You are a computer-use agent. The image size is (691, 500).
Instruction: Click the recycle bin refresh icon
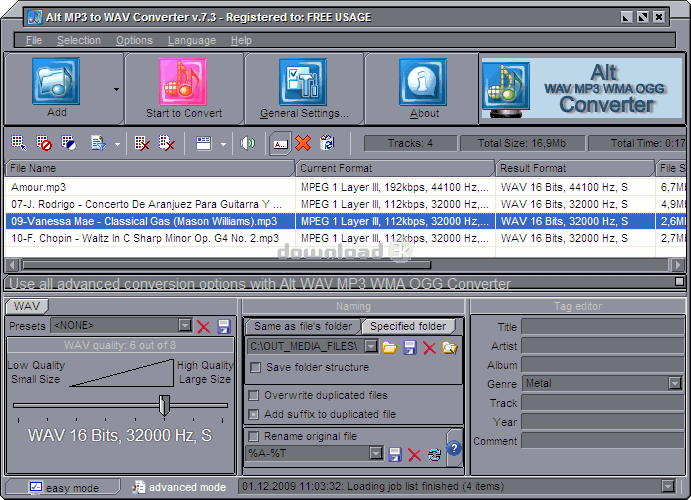327,143
